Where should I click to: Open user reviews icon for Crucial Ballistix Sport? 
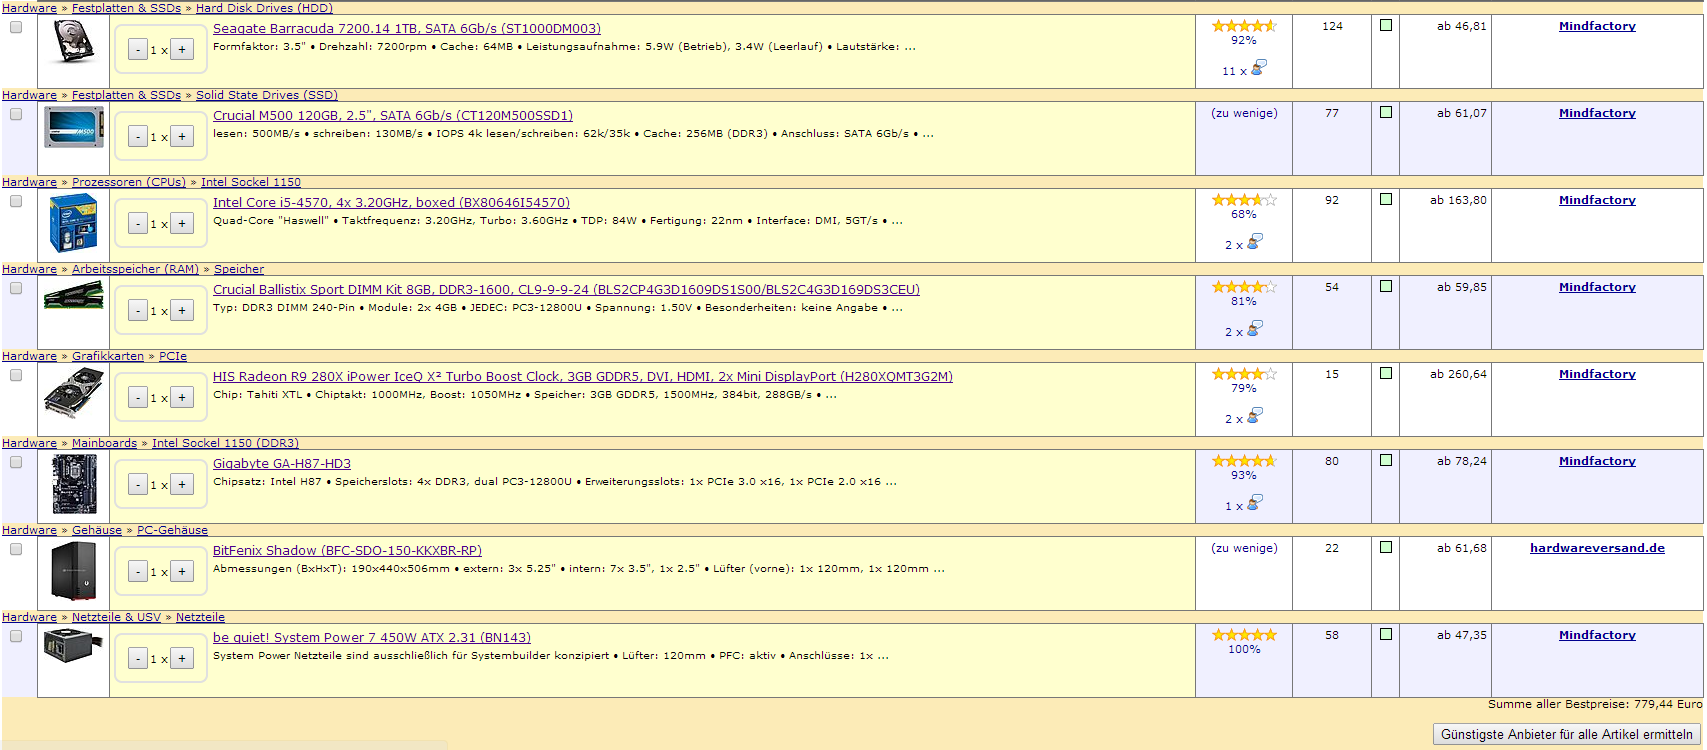point(1255,328)
